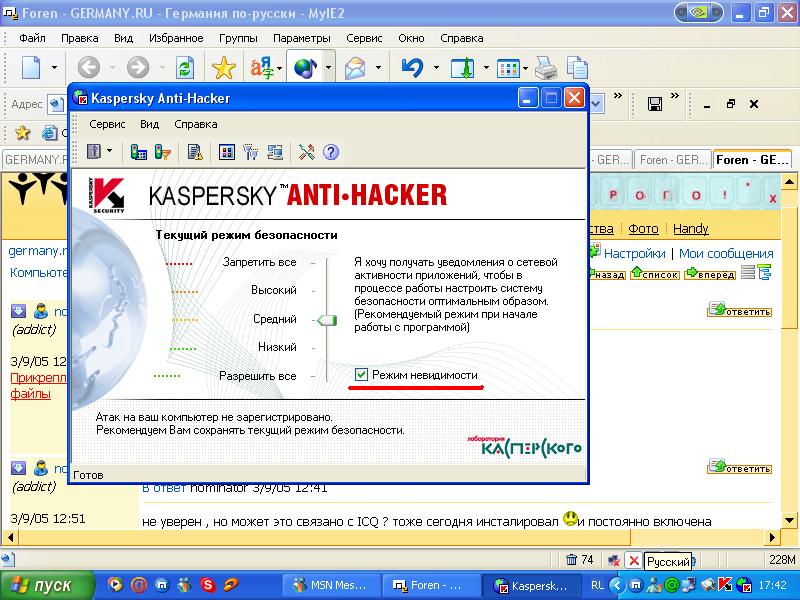The image size is (800, 600).
Task: Click the Низкий security level label
Action: click(x=277, y=347)
